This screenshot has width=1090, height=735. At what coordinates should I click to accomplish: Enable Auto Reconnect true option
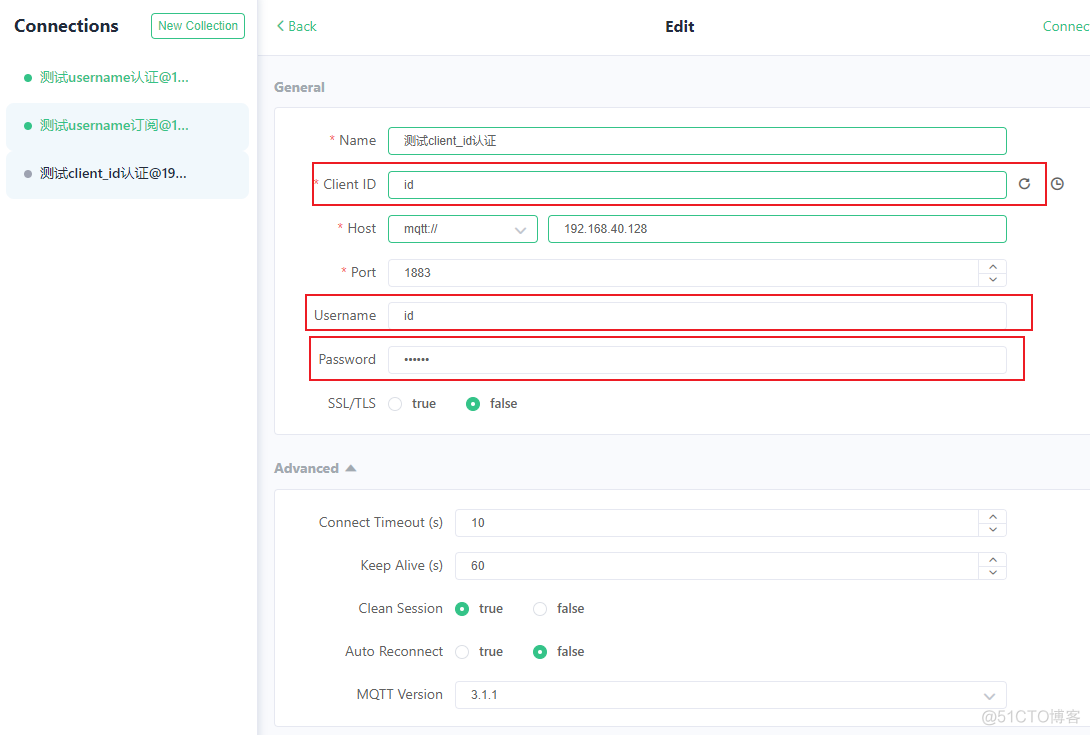(462, 652)
